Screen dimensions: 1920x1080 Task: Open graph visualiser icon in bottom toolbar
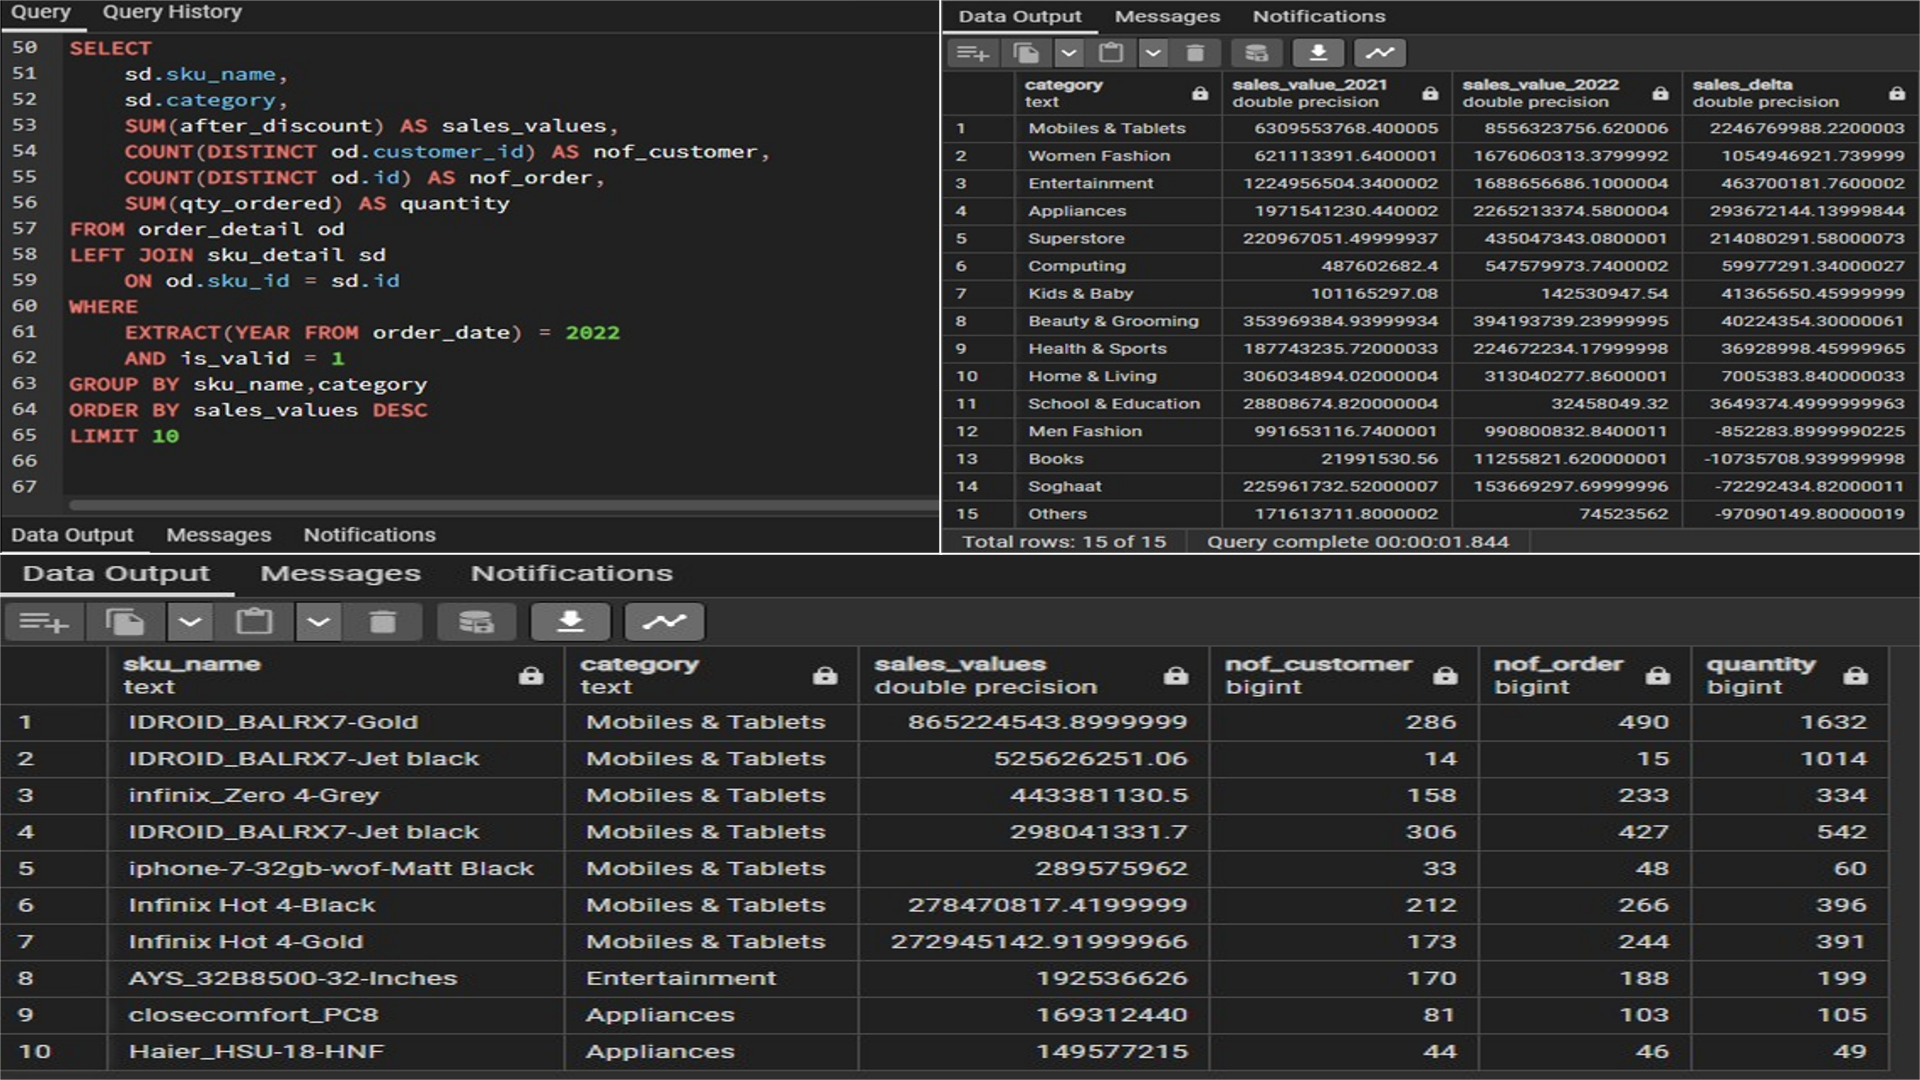[x=664, y=622]
